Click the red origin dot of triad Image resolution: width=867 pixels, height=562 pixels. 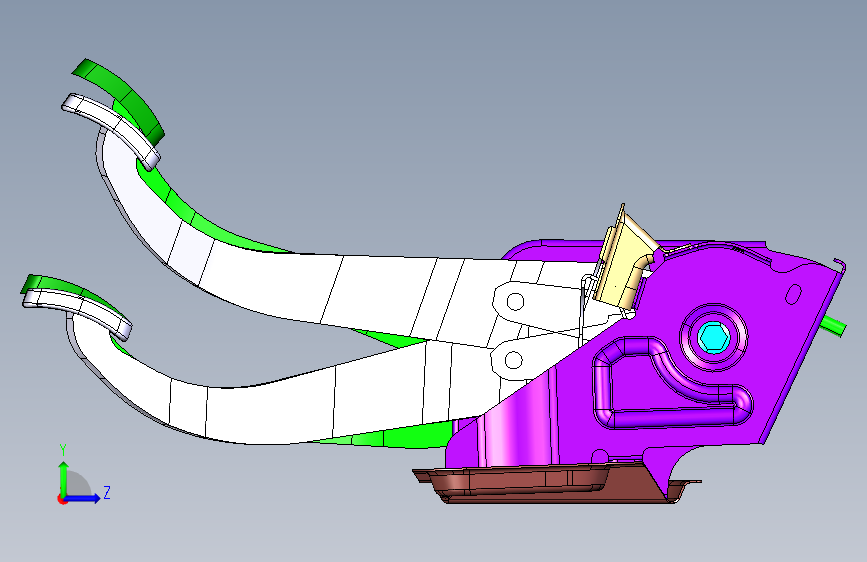tap(62, 499)
